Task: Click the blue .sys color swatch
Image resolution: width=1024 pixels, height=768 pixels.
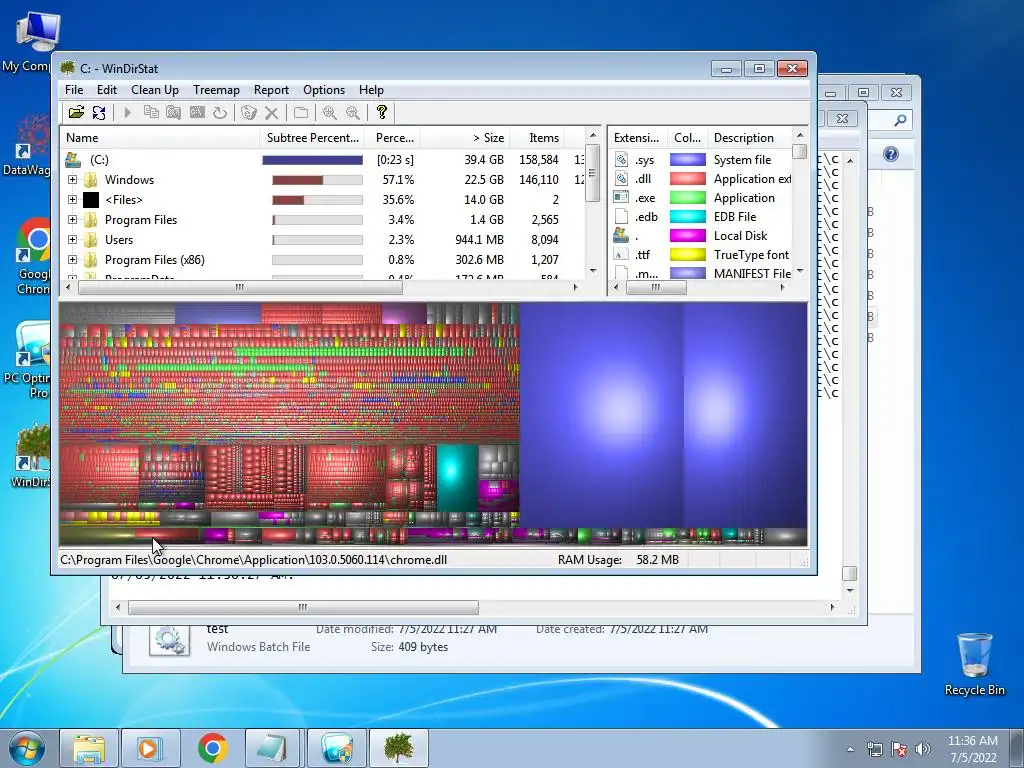Action: [x=688, y=159]
